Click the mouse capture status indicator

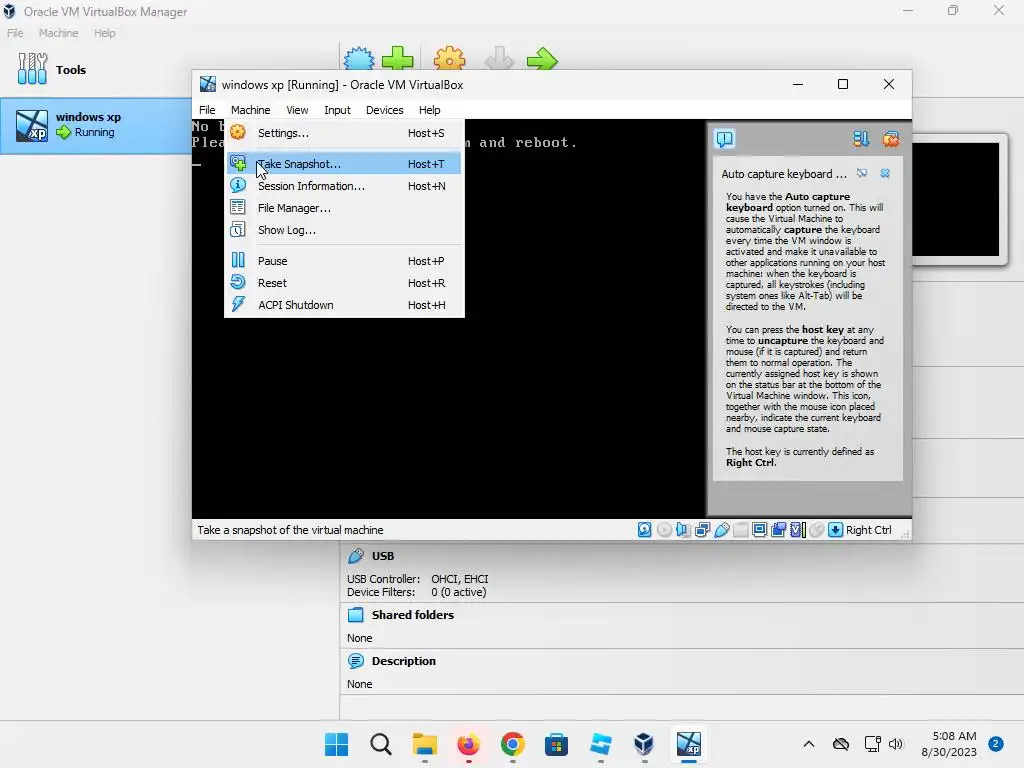pyautogui.click(x=816, y=530)
